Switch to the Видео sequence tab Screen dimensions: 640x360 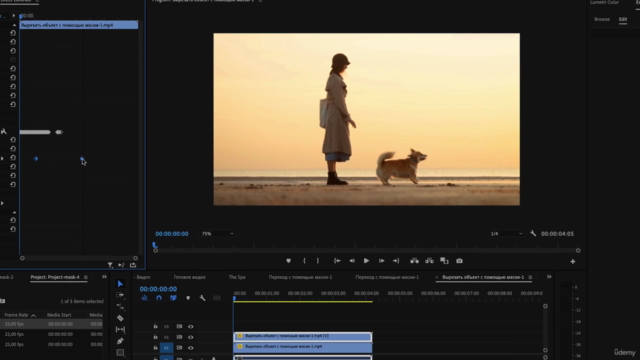(143, 277)
